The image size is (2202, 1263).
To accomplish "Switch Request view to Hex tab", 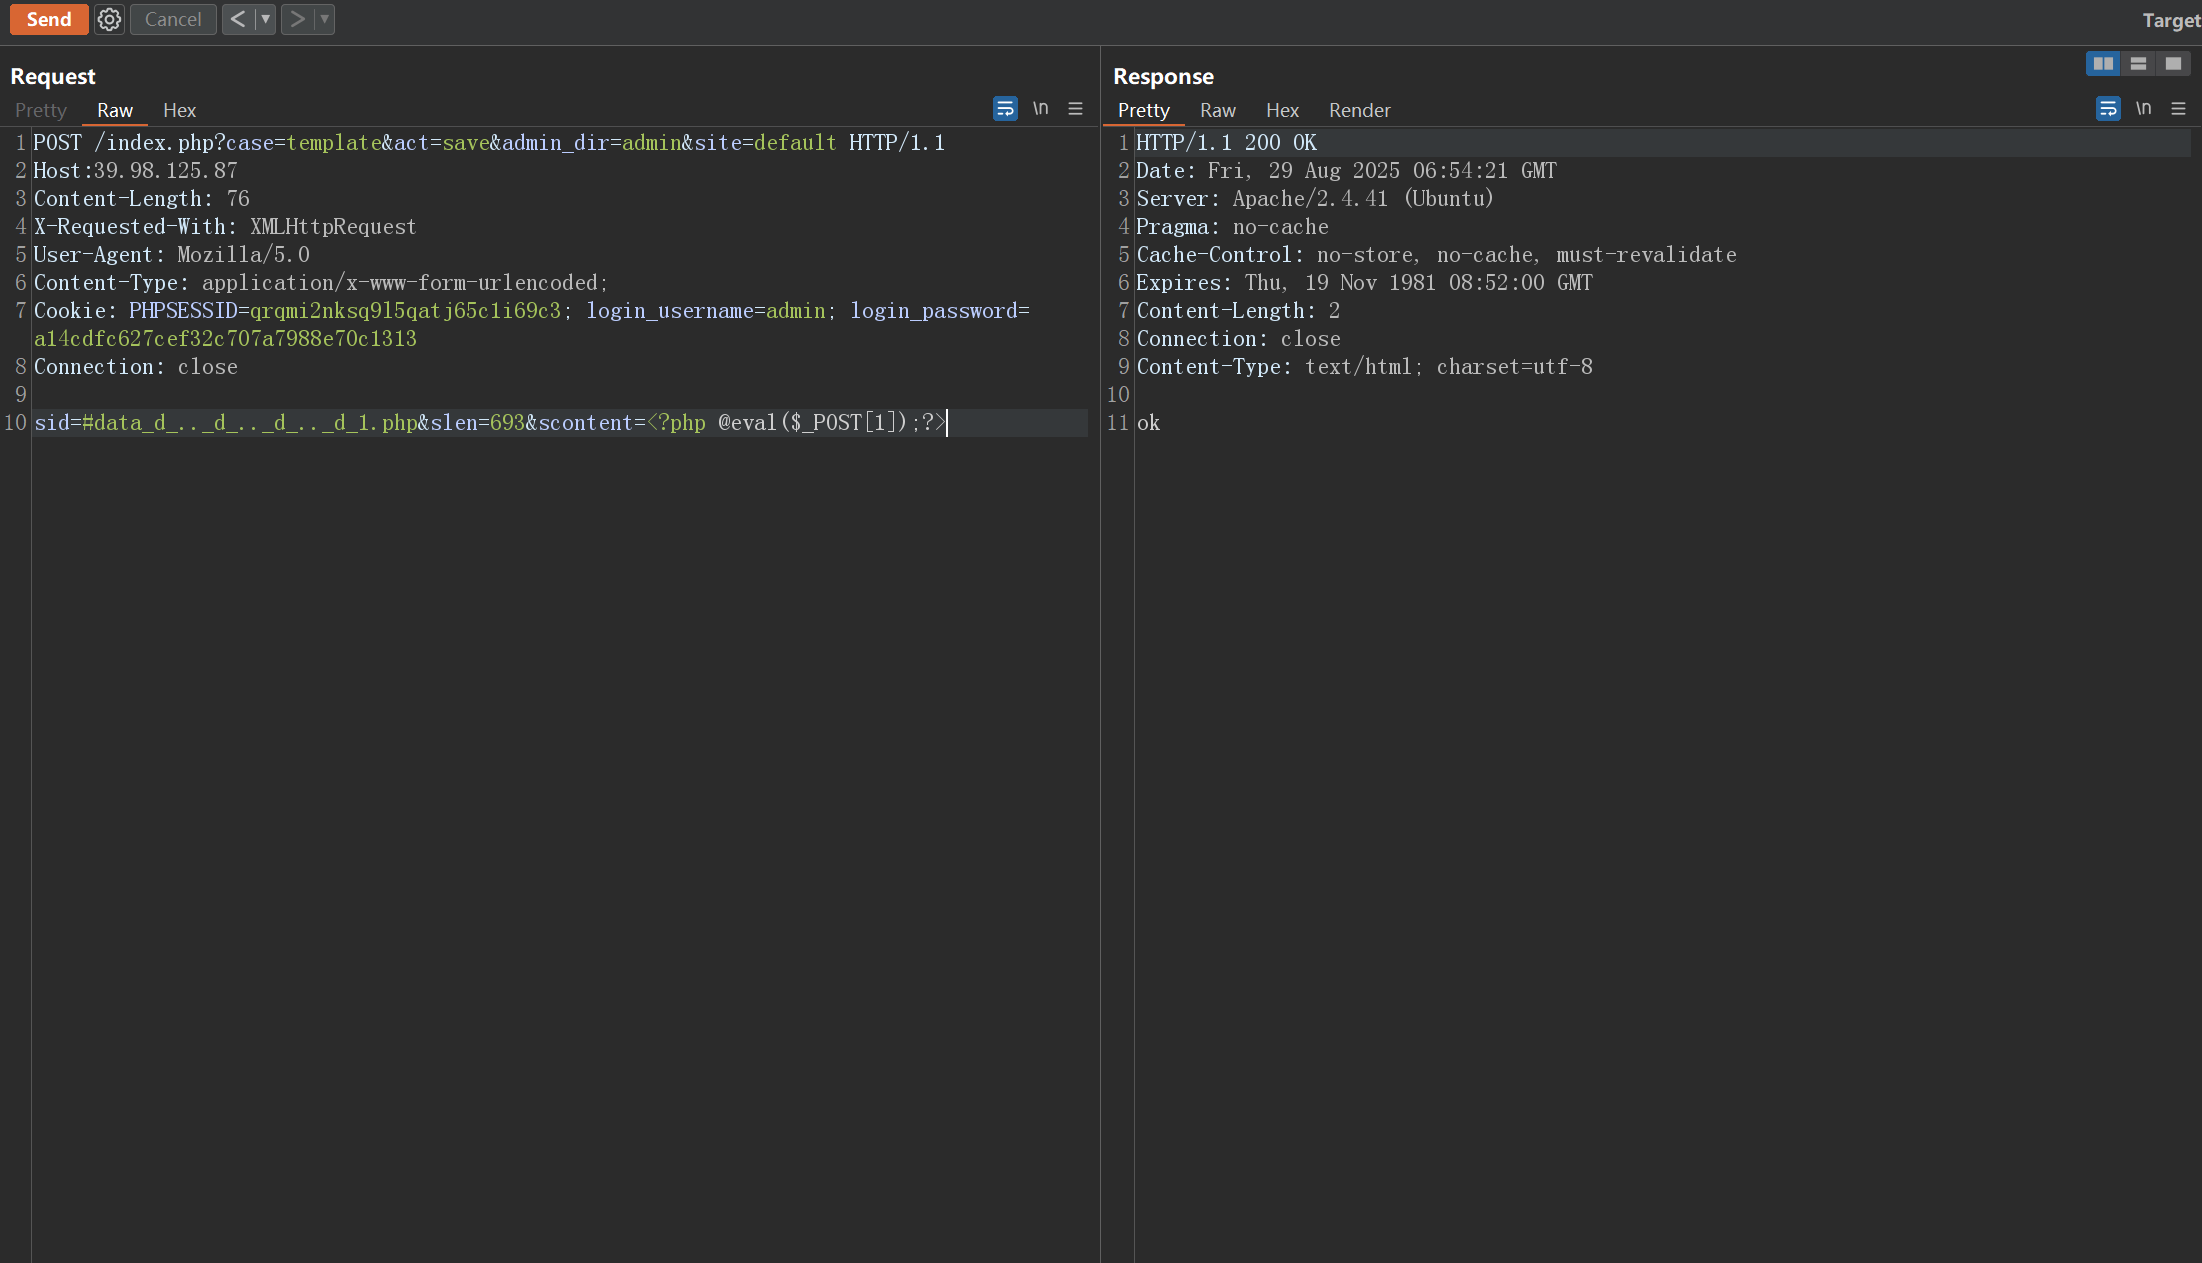I will pyautogui.click(x=179, y=110).
